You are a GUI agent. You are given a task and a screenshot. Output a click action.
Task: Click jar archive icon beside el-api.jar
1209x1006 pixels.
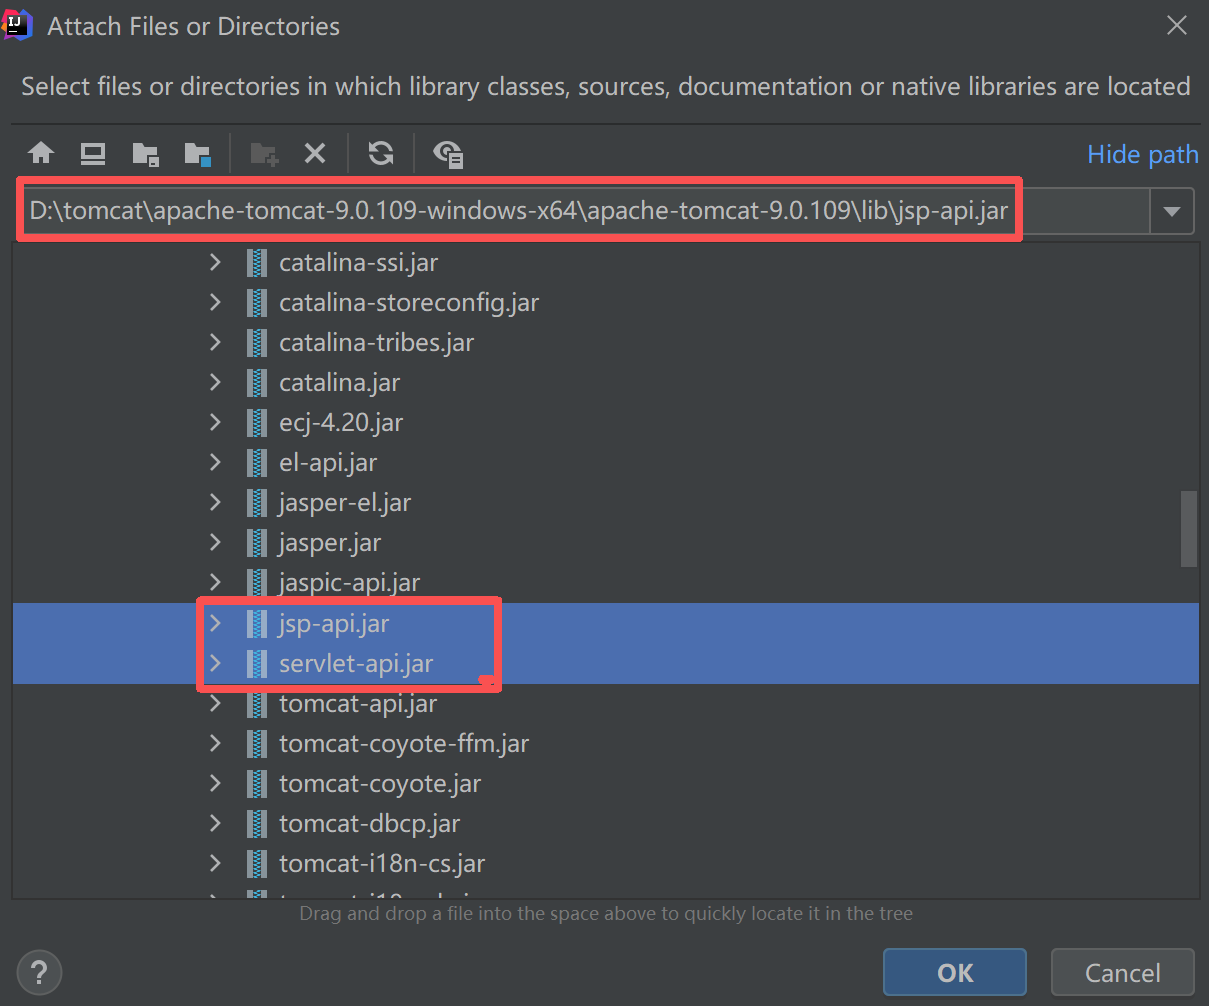tap(257, 463)
